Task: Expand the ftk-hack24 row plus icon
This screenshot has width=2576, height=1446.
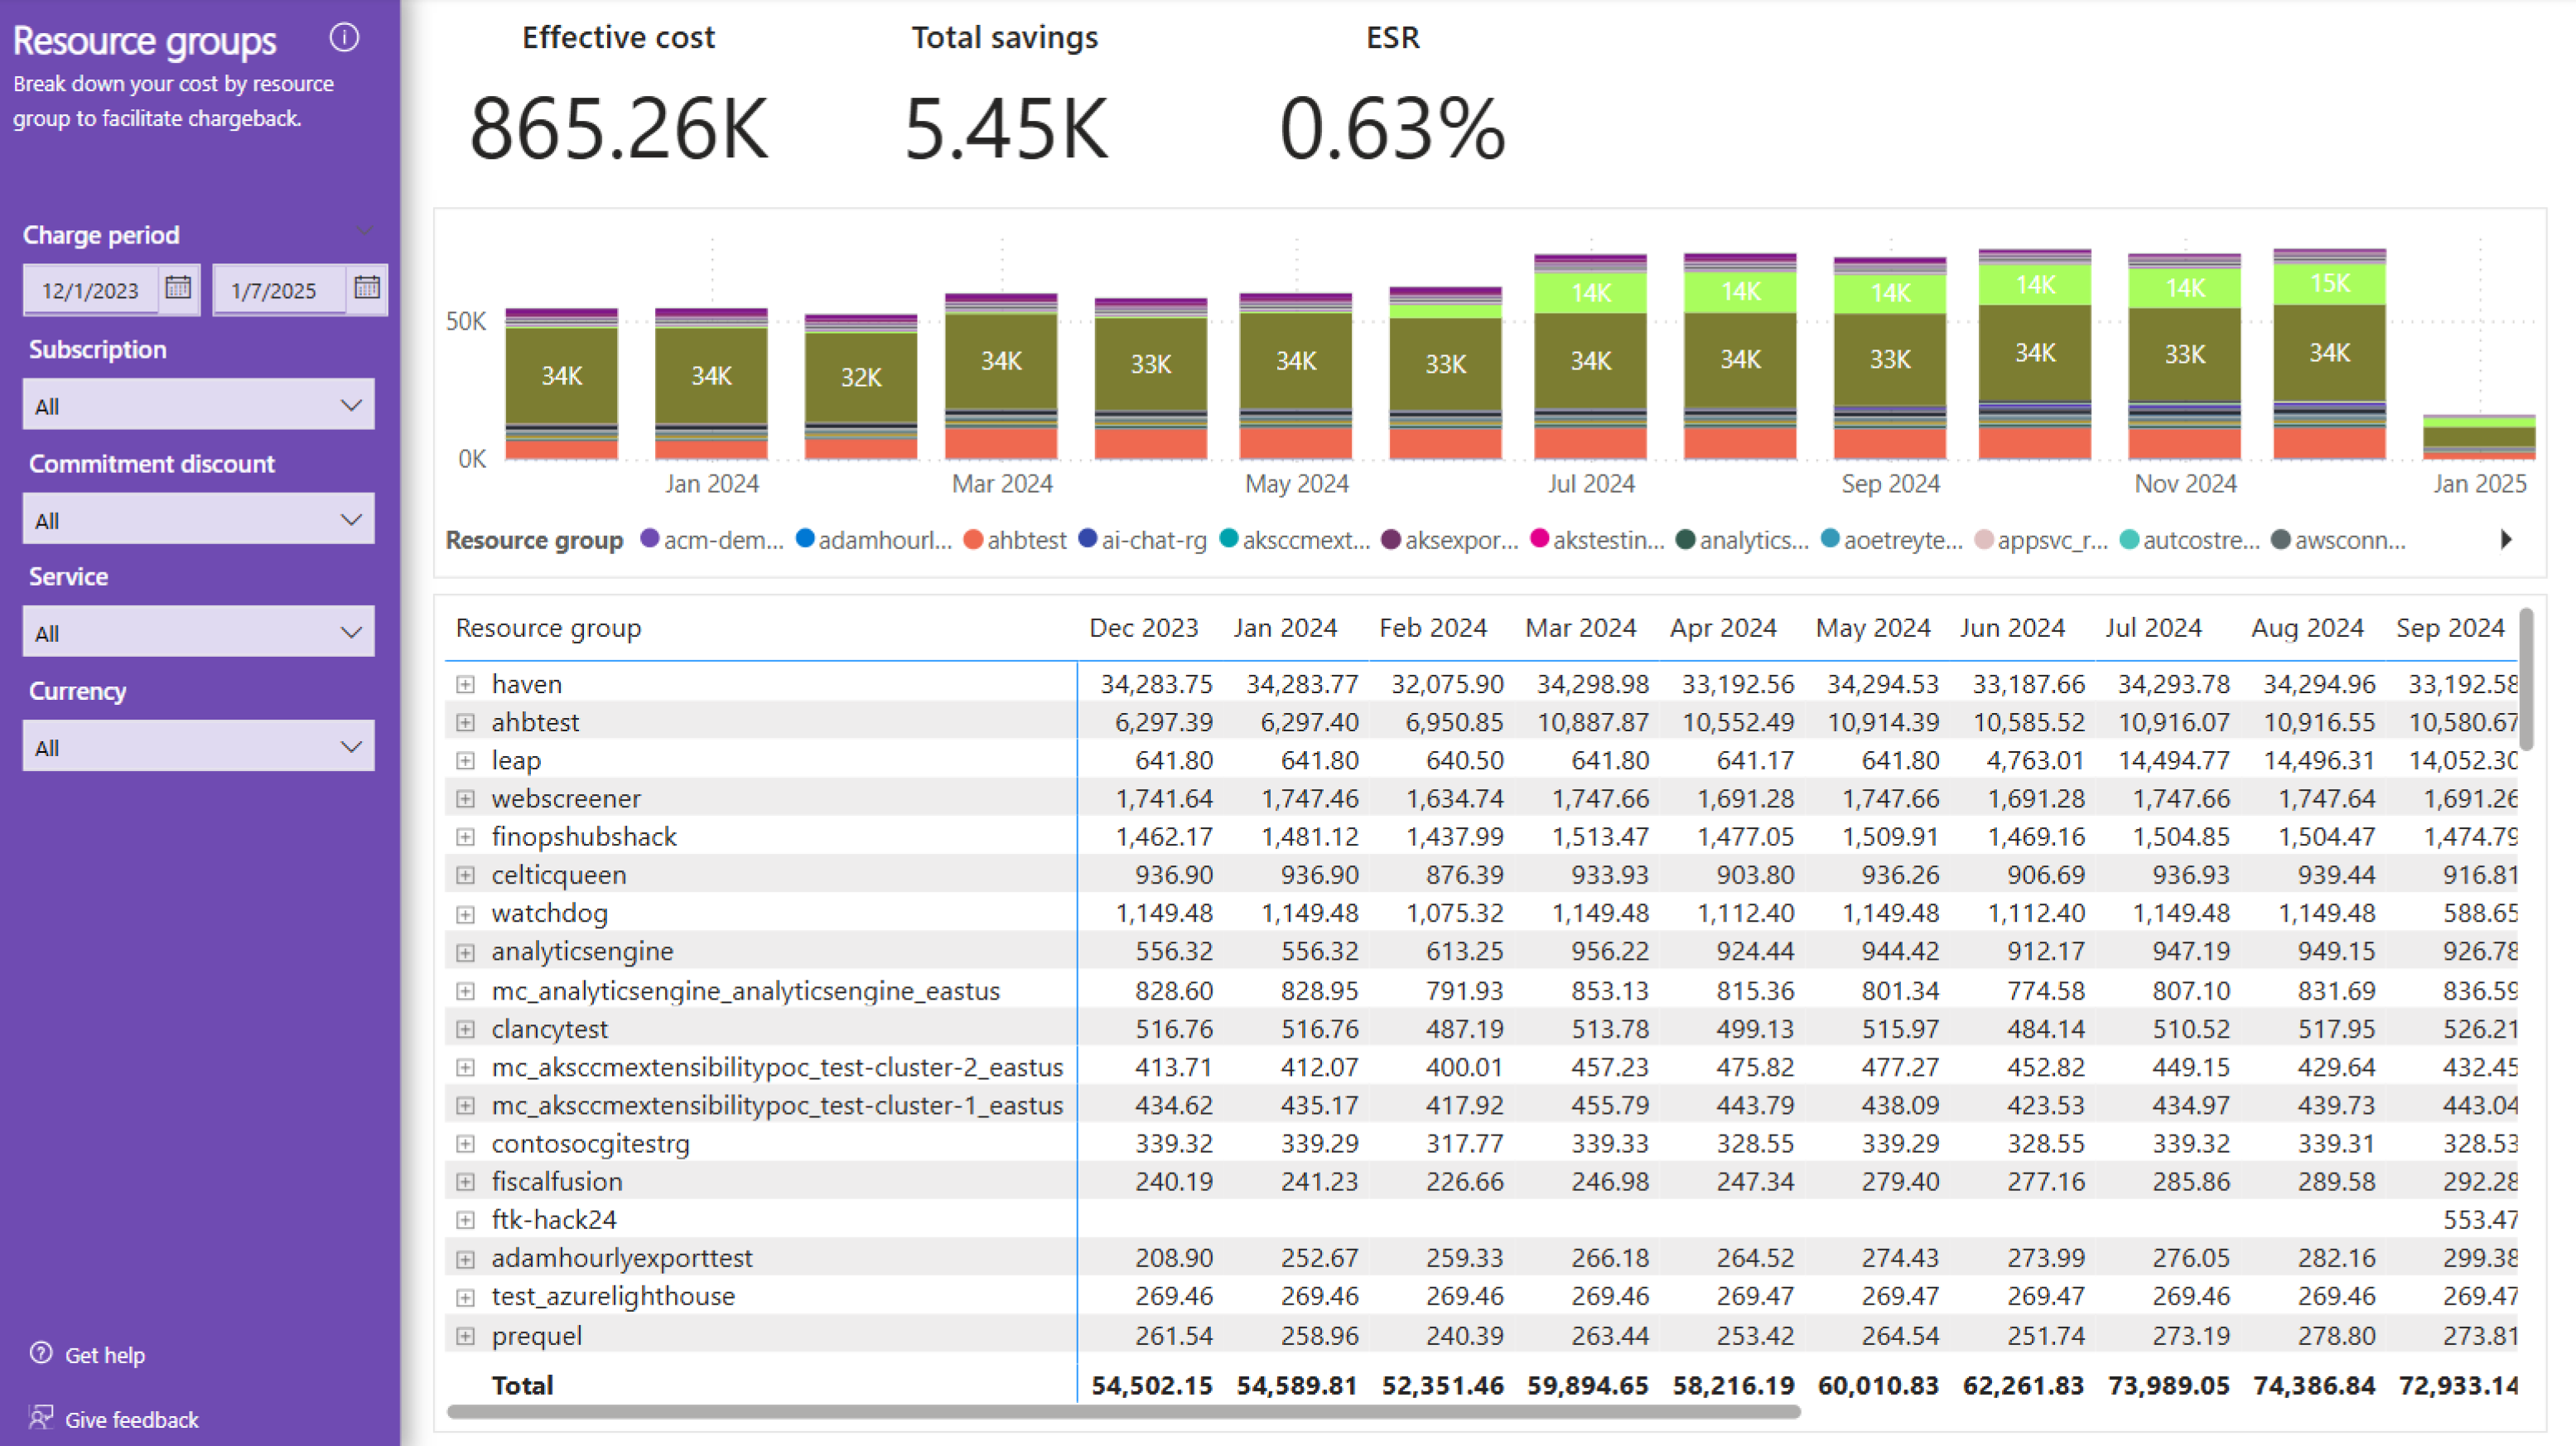Action: coord(465,1219)
